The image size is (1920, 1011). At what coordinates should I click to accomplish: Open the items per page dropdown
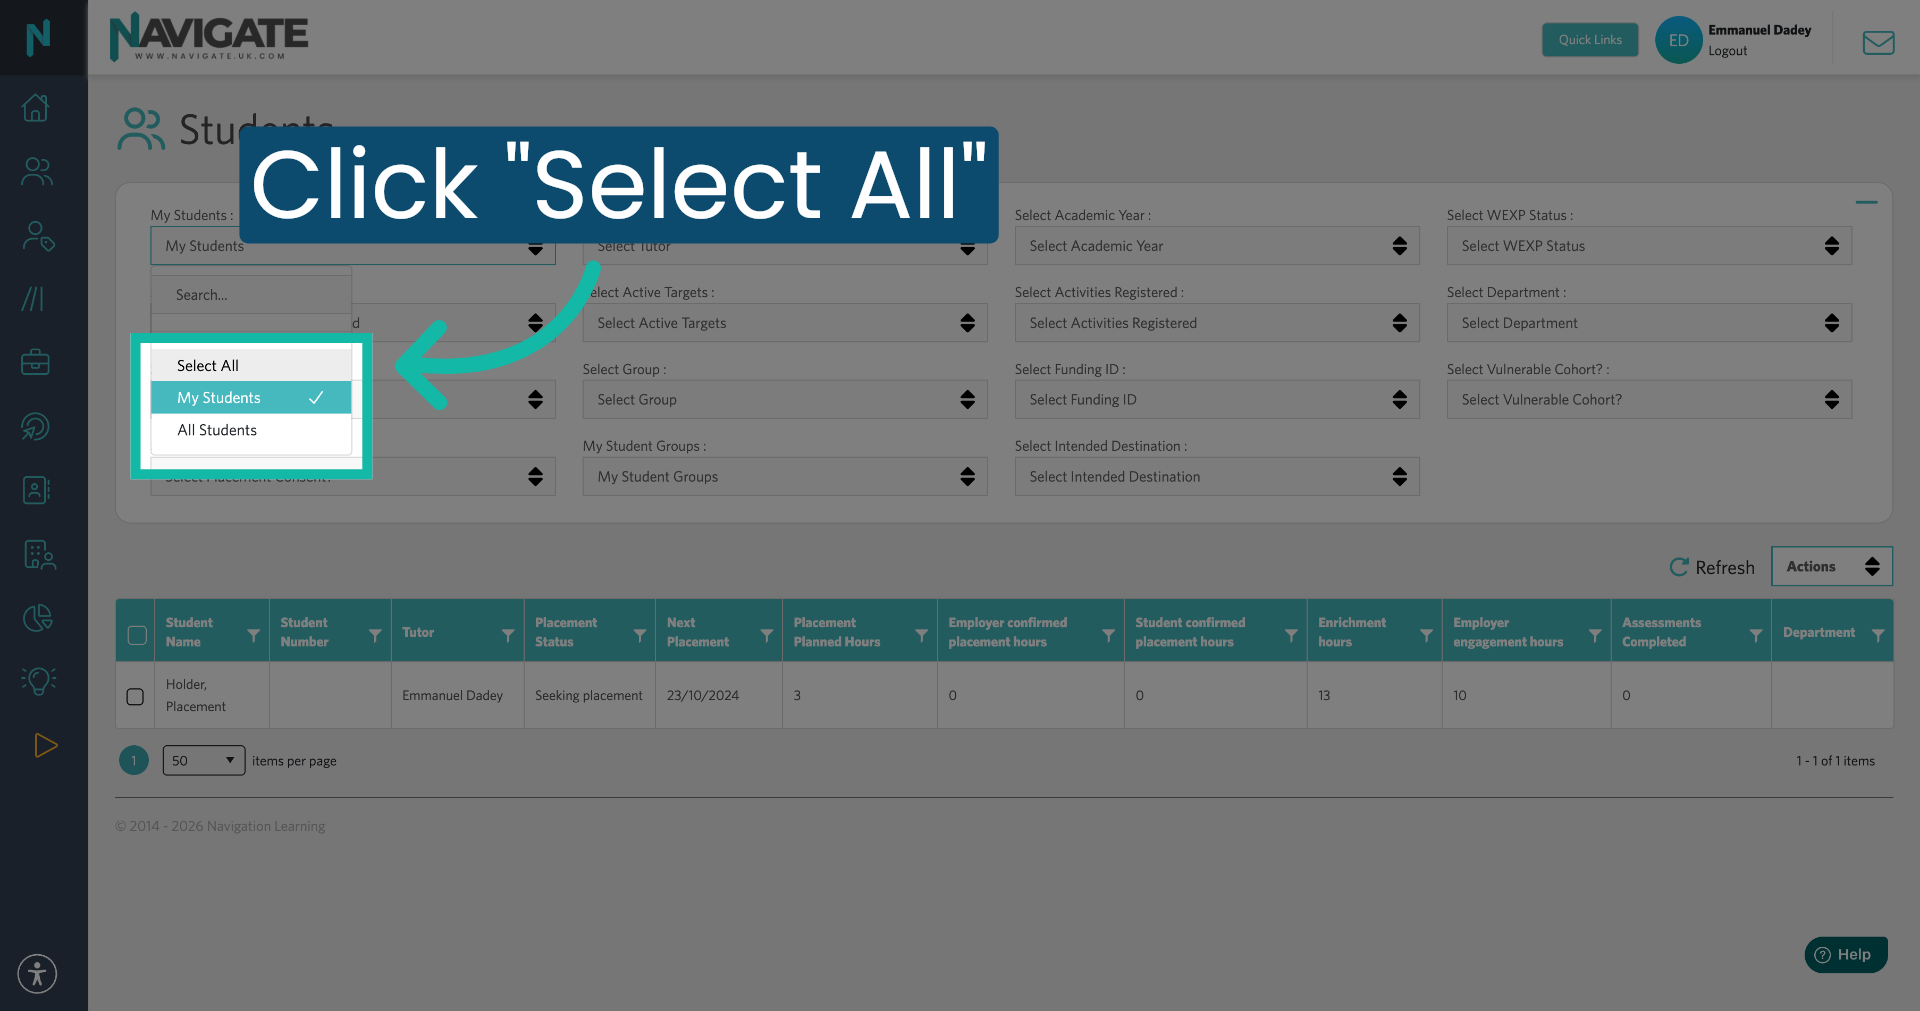coord(203,760)
